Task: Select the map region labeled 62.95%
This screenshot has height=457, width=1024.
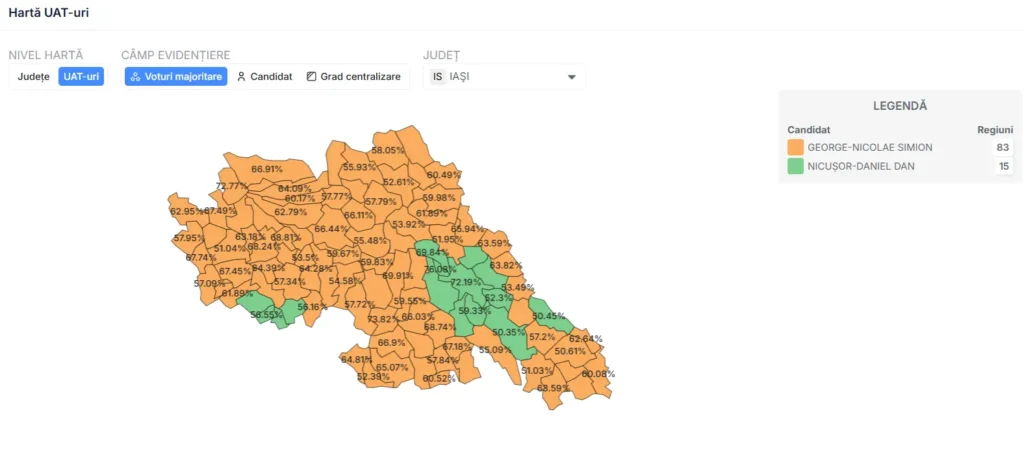Action: [186, 212]
